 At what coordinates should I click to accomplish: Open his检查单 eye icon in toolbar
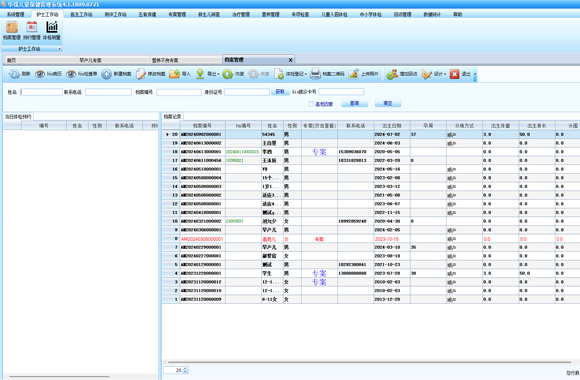pyautogui.click(x=71, y=74)
